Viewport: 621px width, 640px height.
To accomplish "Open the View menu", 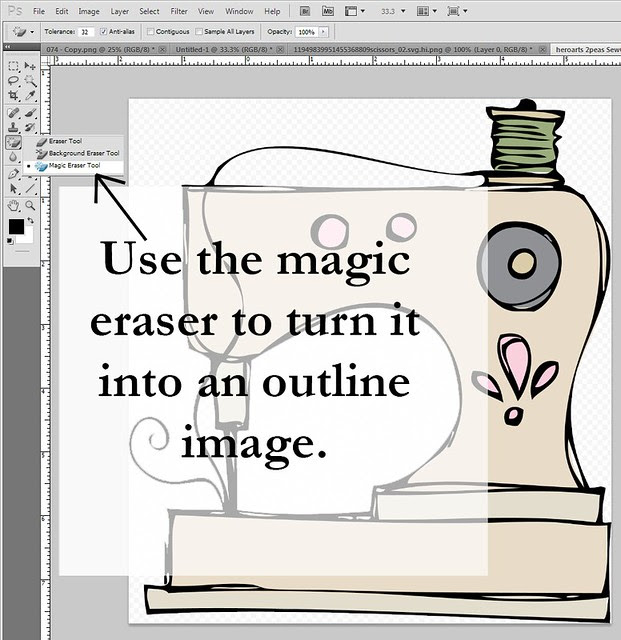I will [206, 11].
